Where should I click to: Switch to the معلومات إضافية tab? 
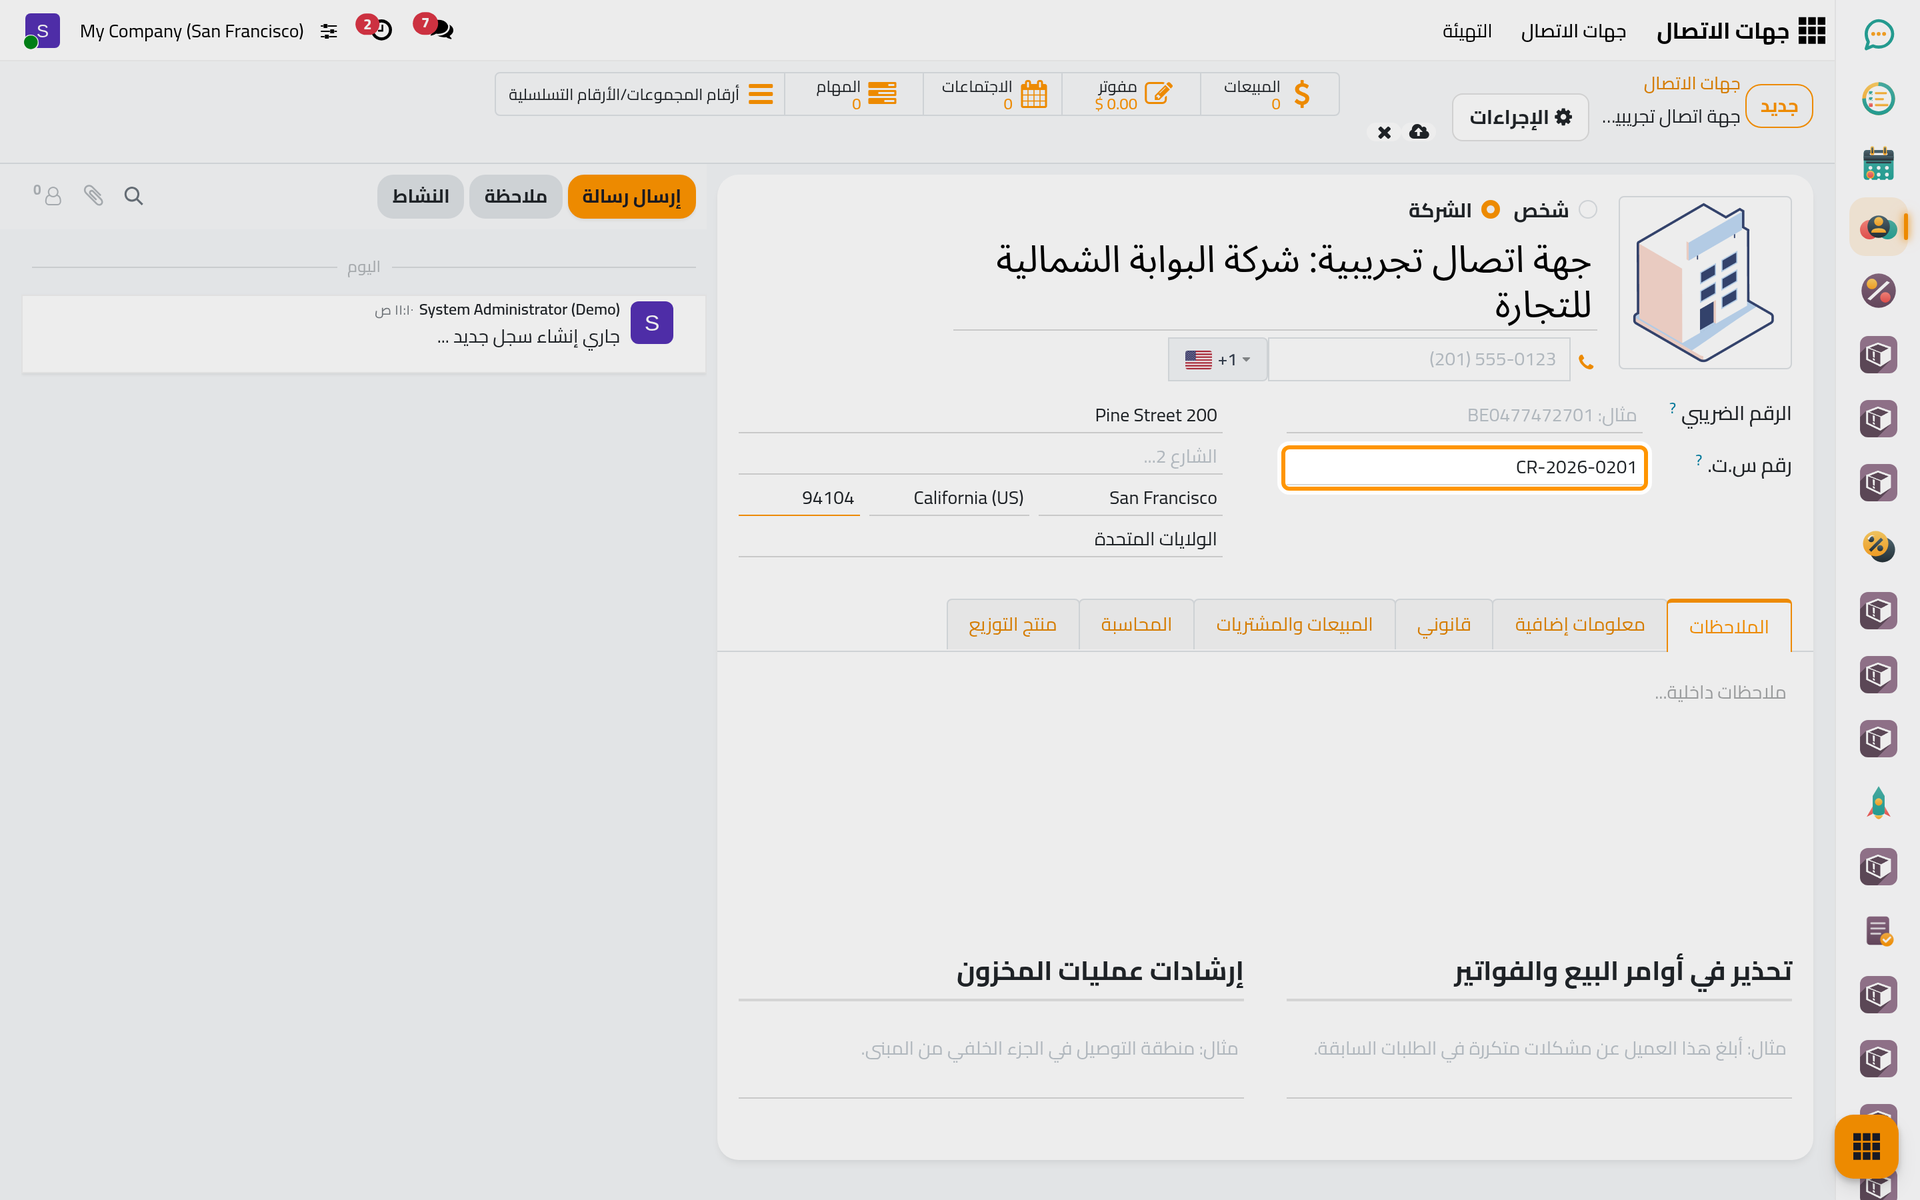pos(1580,625)
